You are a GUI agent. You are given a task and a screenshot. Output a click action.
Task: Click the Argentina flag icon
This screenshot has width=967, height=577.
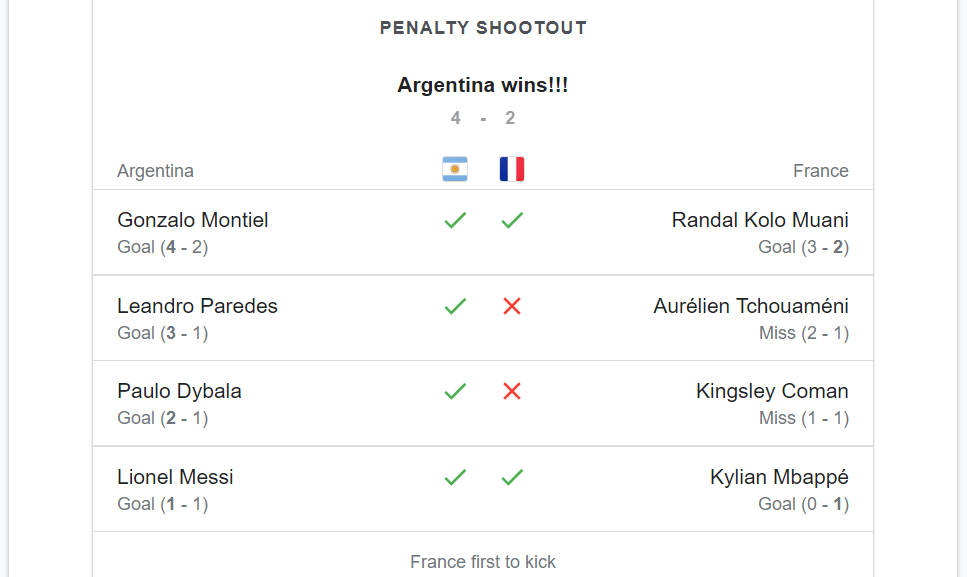click(x=455, y=169)
